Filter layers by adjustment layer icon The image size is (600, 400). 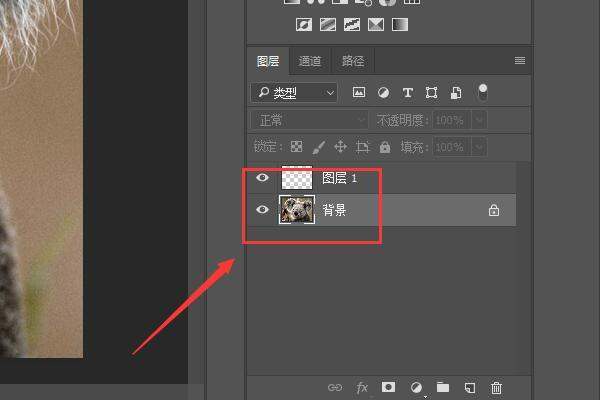pos(383,93)
